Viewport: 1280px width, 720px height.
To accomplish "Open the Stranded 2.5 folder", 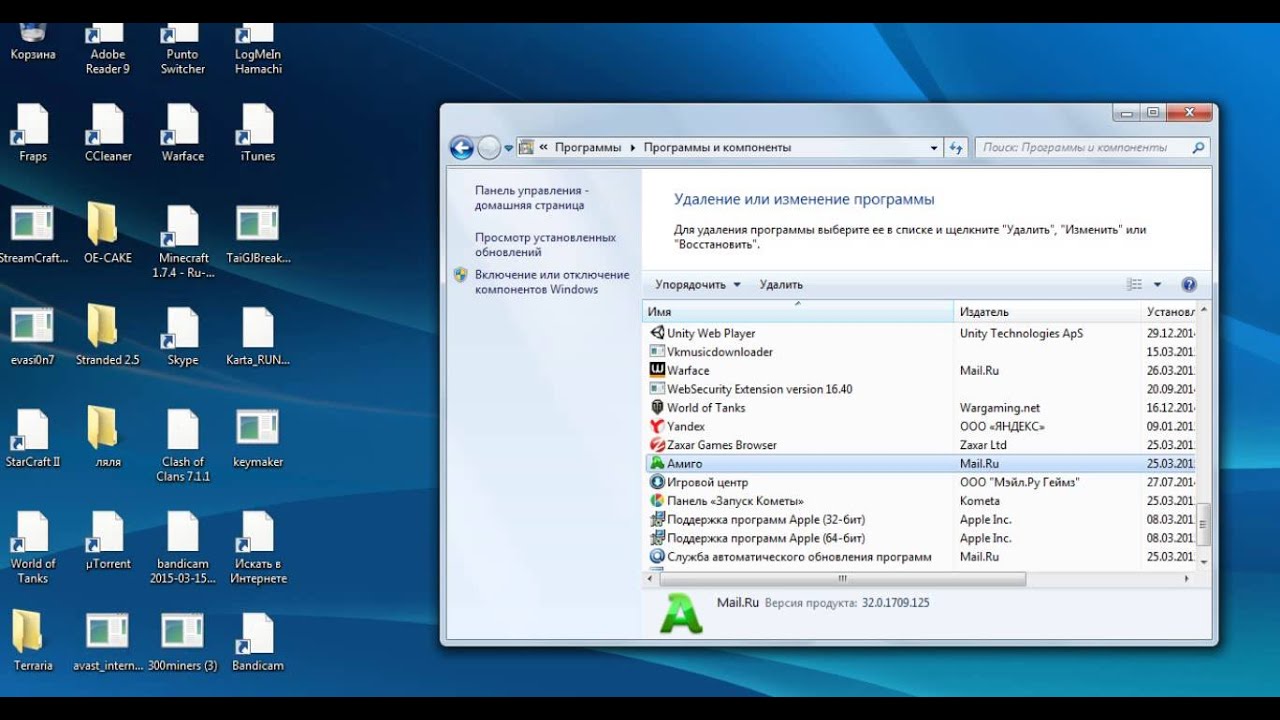I will [107, 337].
